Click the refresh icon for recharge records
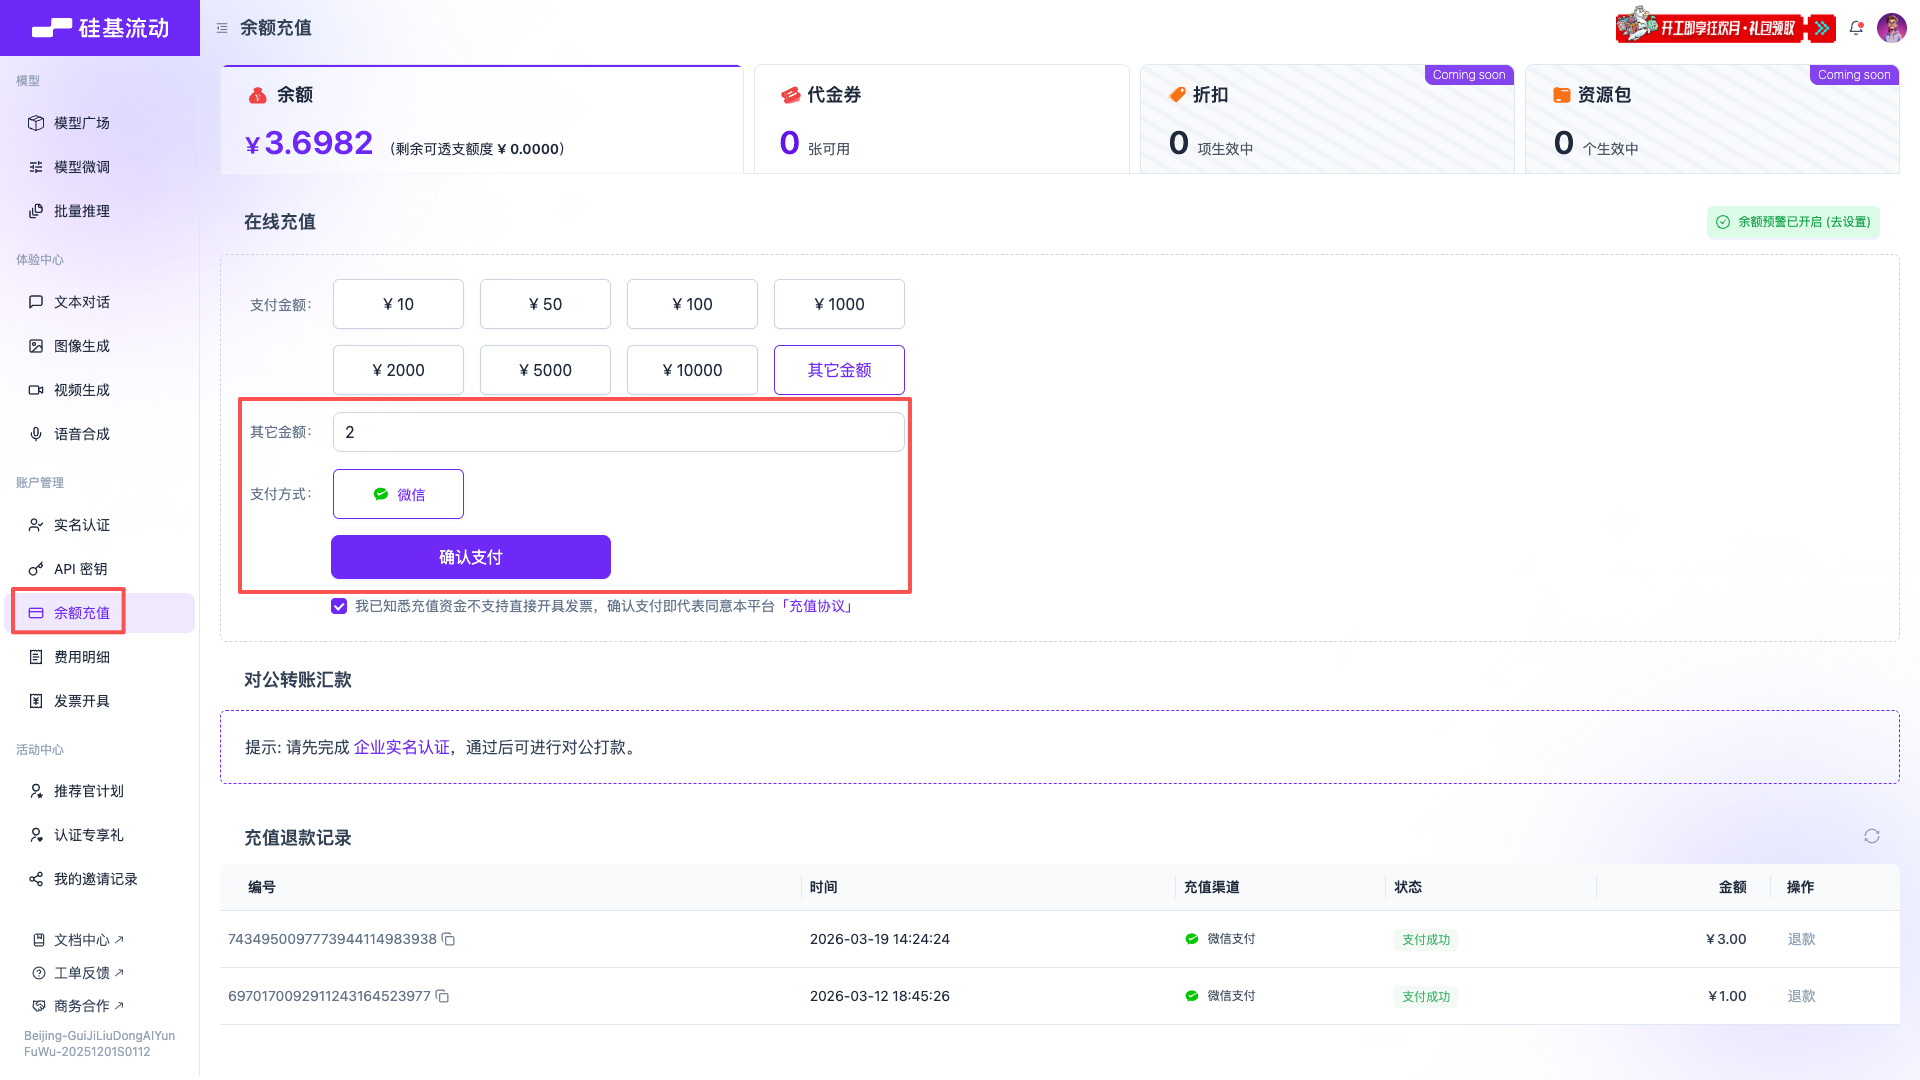The width and height of the screenshot is (1920, 1080). point(1871,836)
